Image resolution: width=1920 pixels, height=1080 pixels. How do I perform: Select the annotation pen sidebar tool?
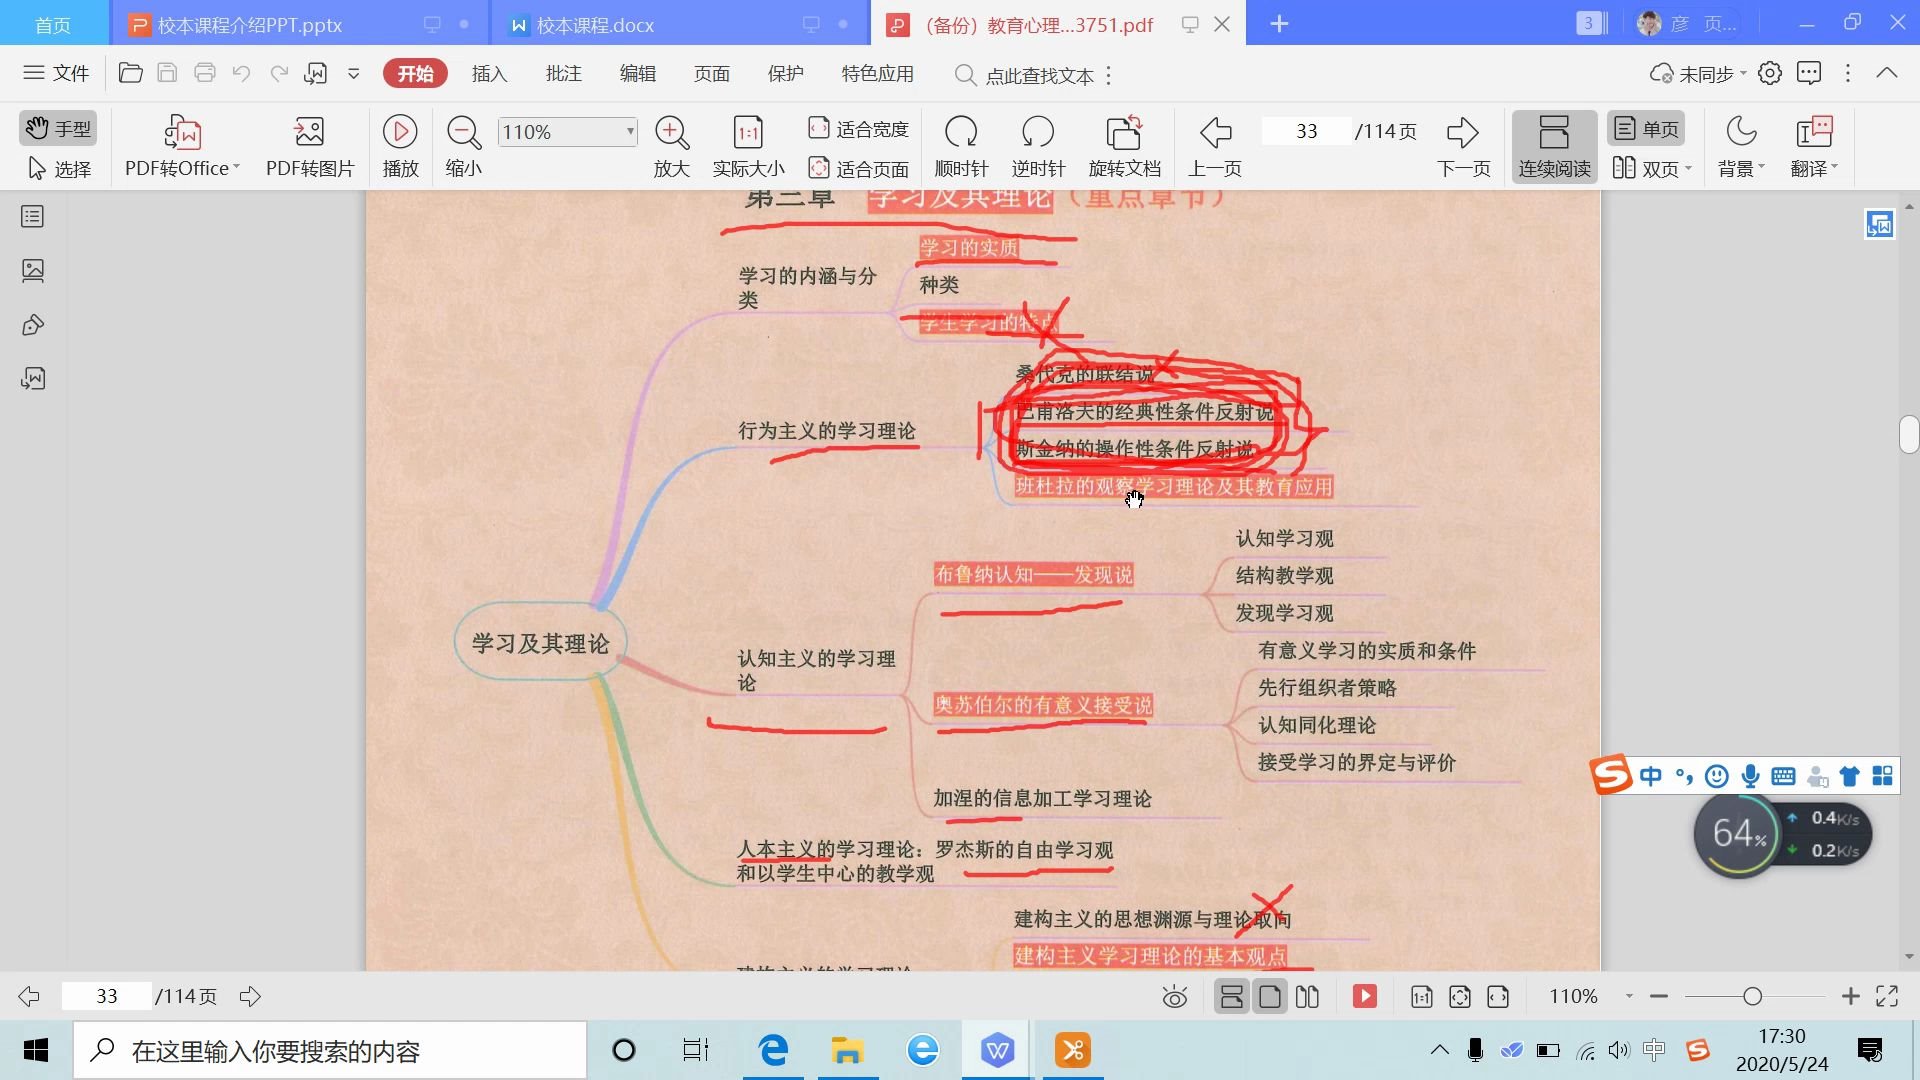[x=33, y=324]
